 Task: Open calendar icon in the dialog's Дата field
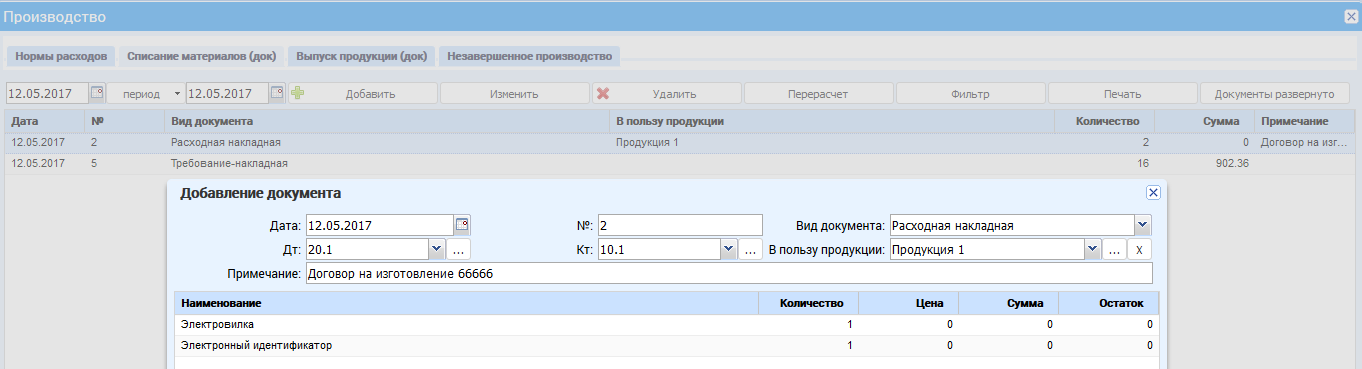462,225
